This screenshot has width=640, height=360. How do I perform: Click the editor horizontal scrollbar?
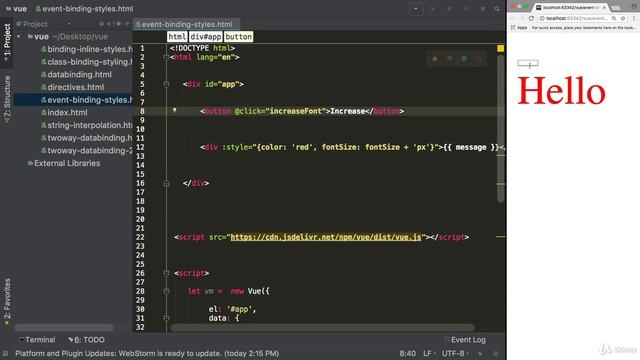pyautogui.click(x=322, y=327)
